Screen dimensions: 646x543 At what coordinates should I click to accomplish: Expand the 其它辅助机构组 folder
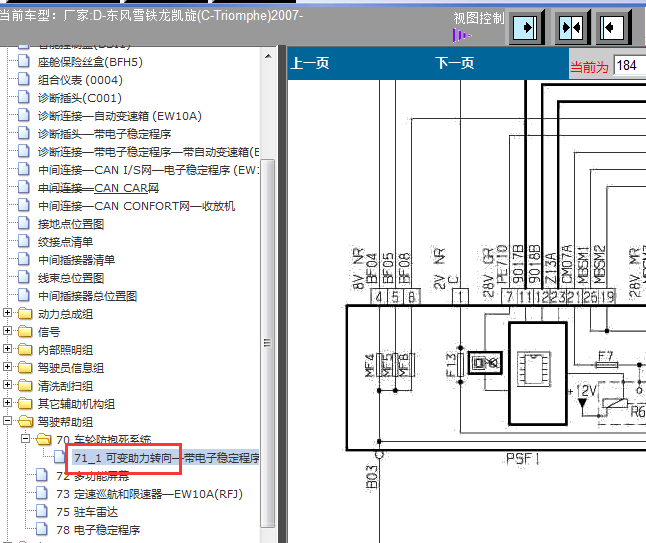tap(7, 403)
